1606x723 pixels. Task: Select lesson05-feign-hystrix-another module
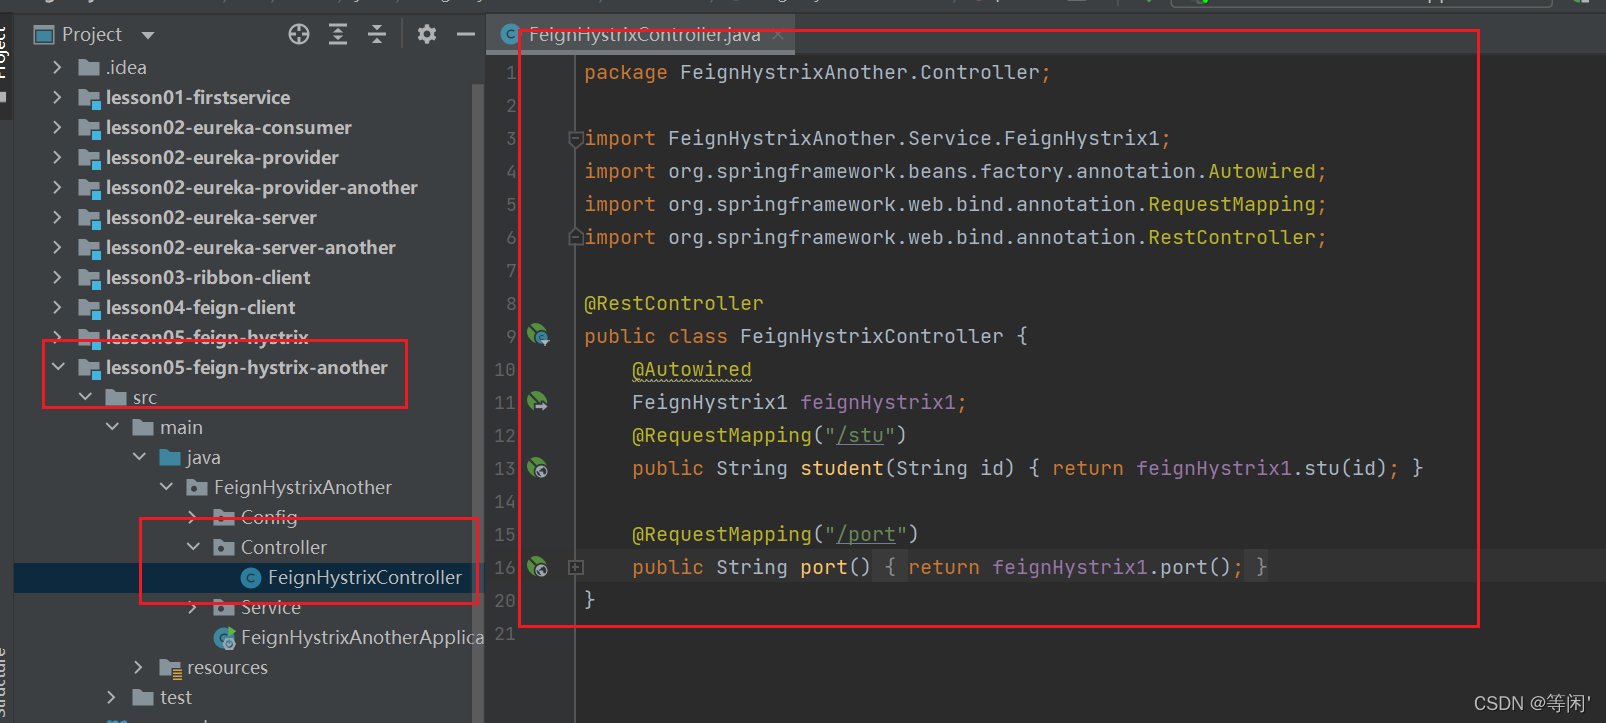(x=246, y=367)
